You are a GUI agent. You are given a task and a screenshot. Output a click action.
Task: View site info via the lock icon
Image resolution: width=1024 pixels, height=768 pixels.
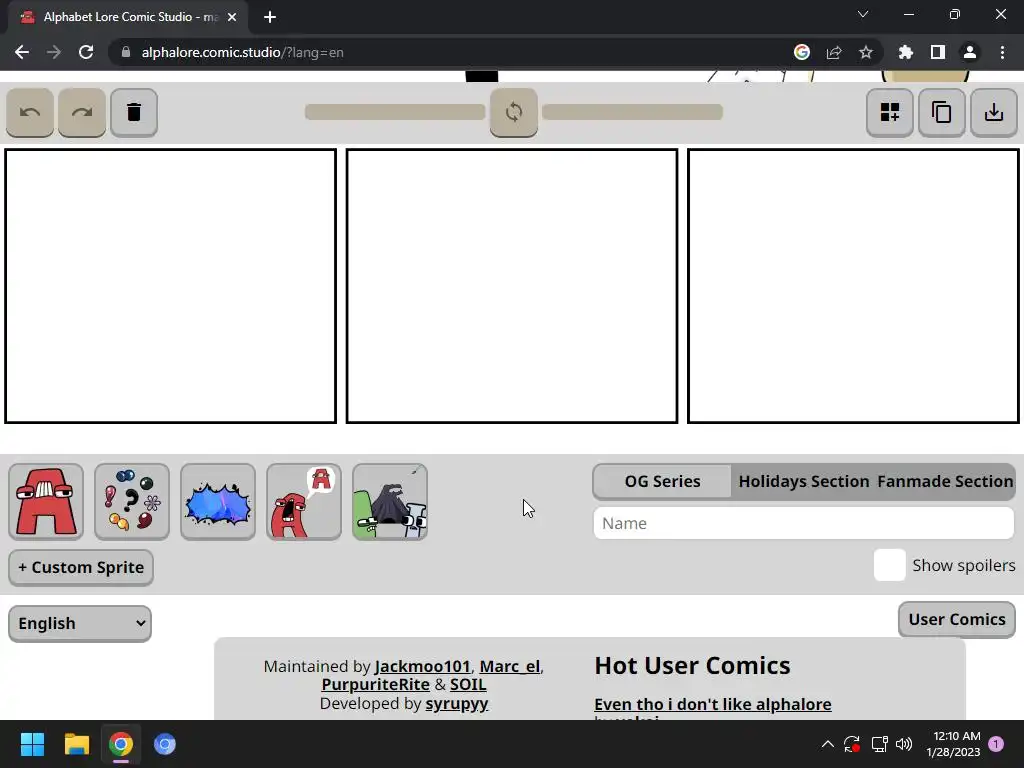(126, 52)
